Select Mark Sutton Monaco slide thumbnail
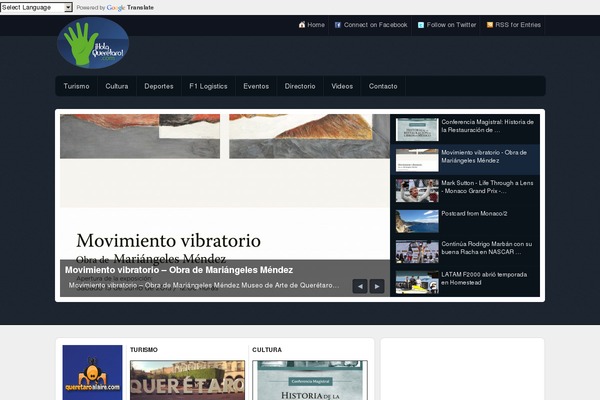 [417, 191]
